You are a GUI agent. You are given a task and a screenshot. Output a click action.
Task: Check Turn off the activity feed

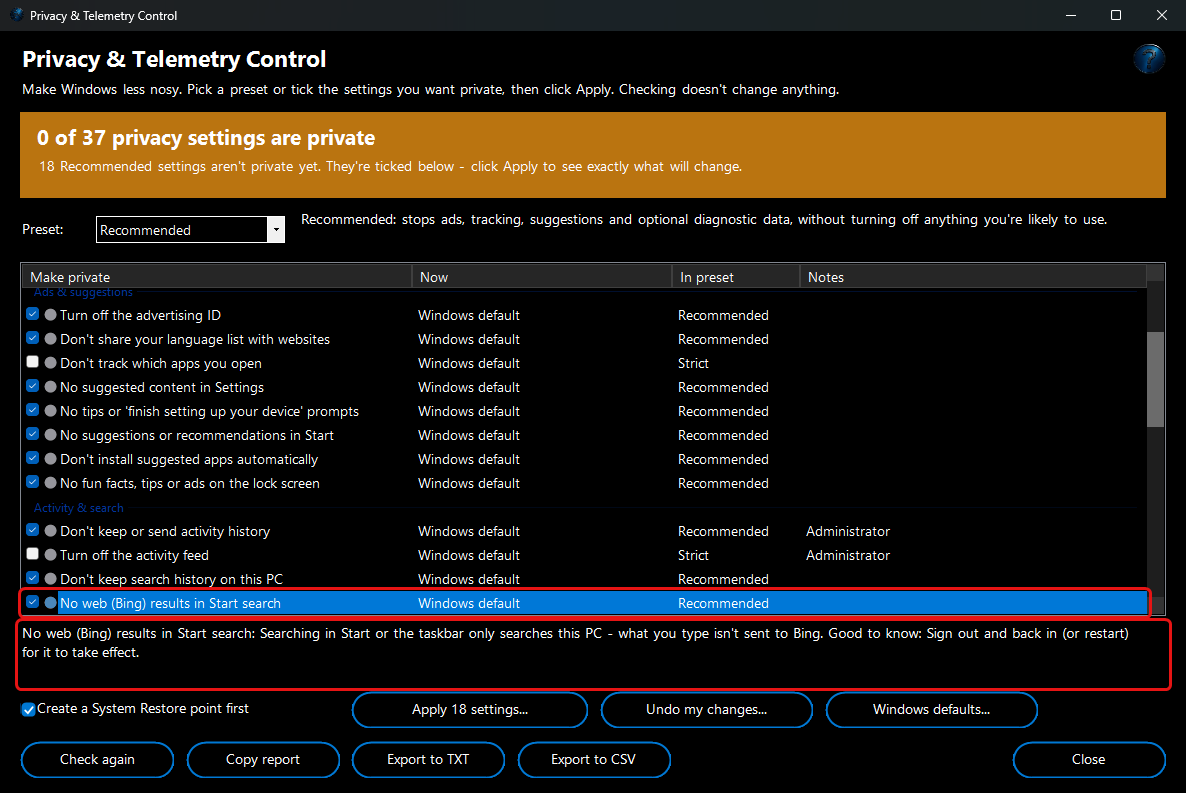[33, 554]
